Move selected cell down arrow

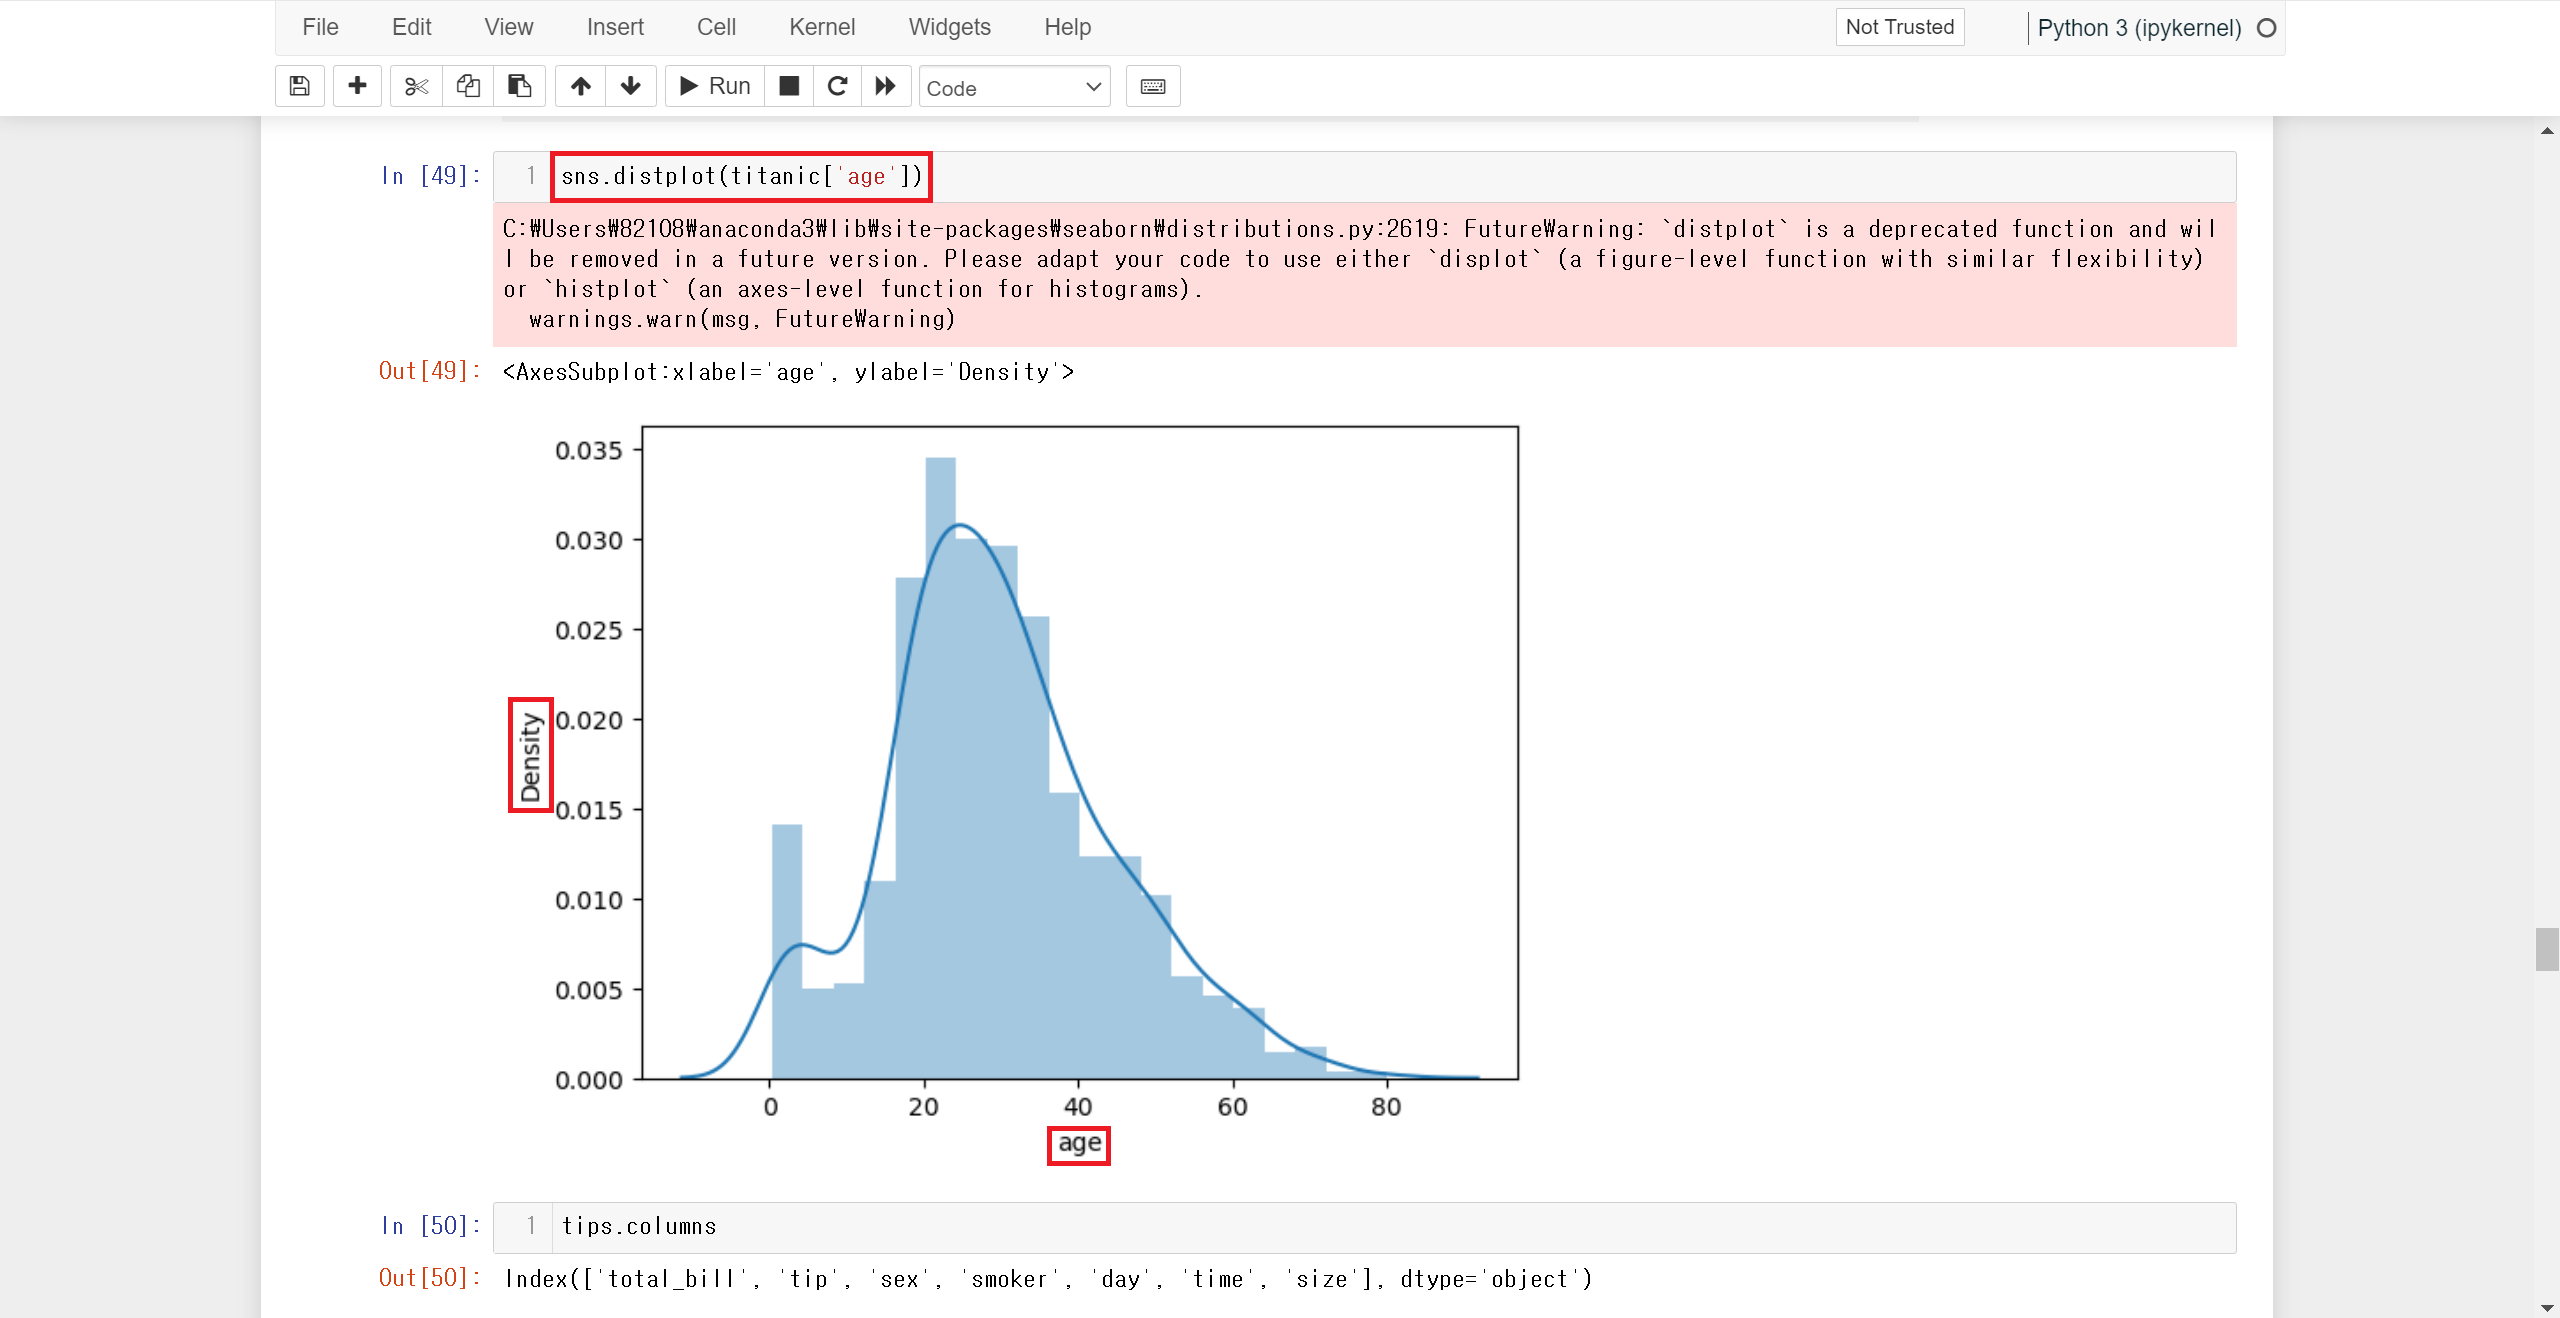[x=631, y=86]
